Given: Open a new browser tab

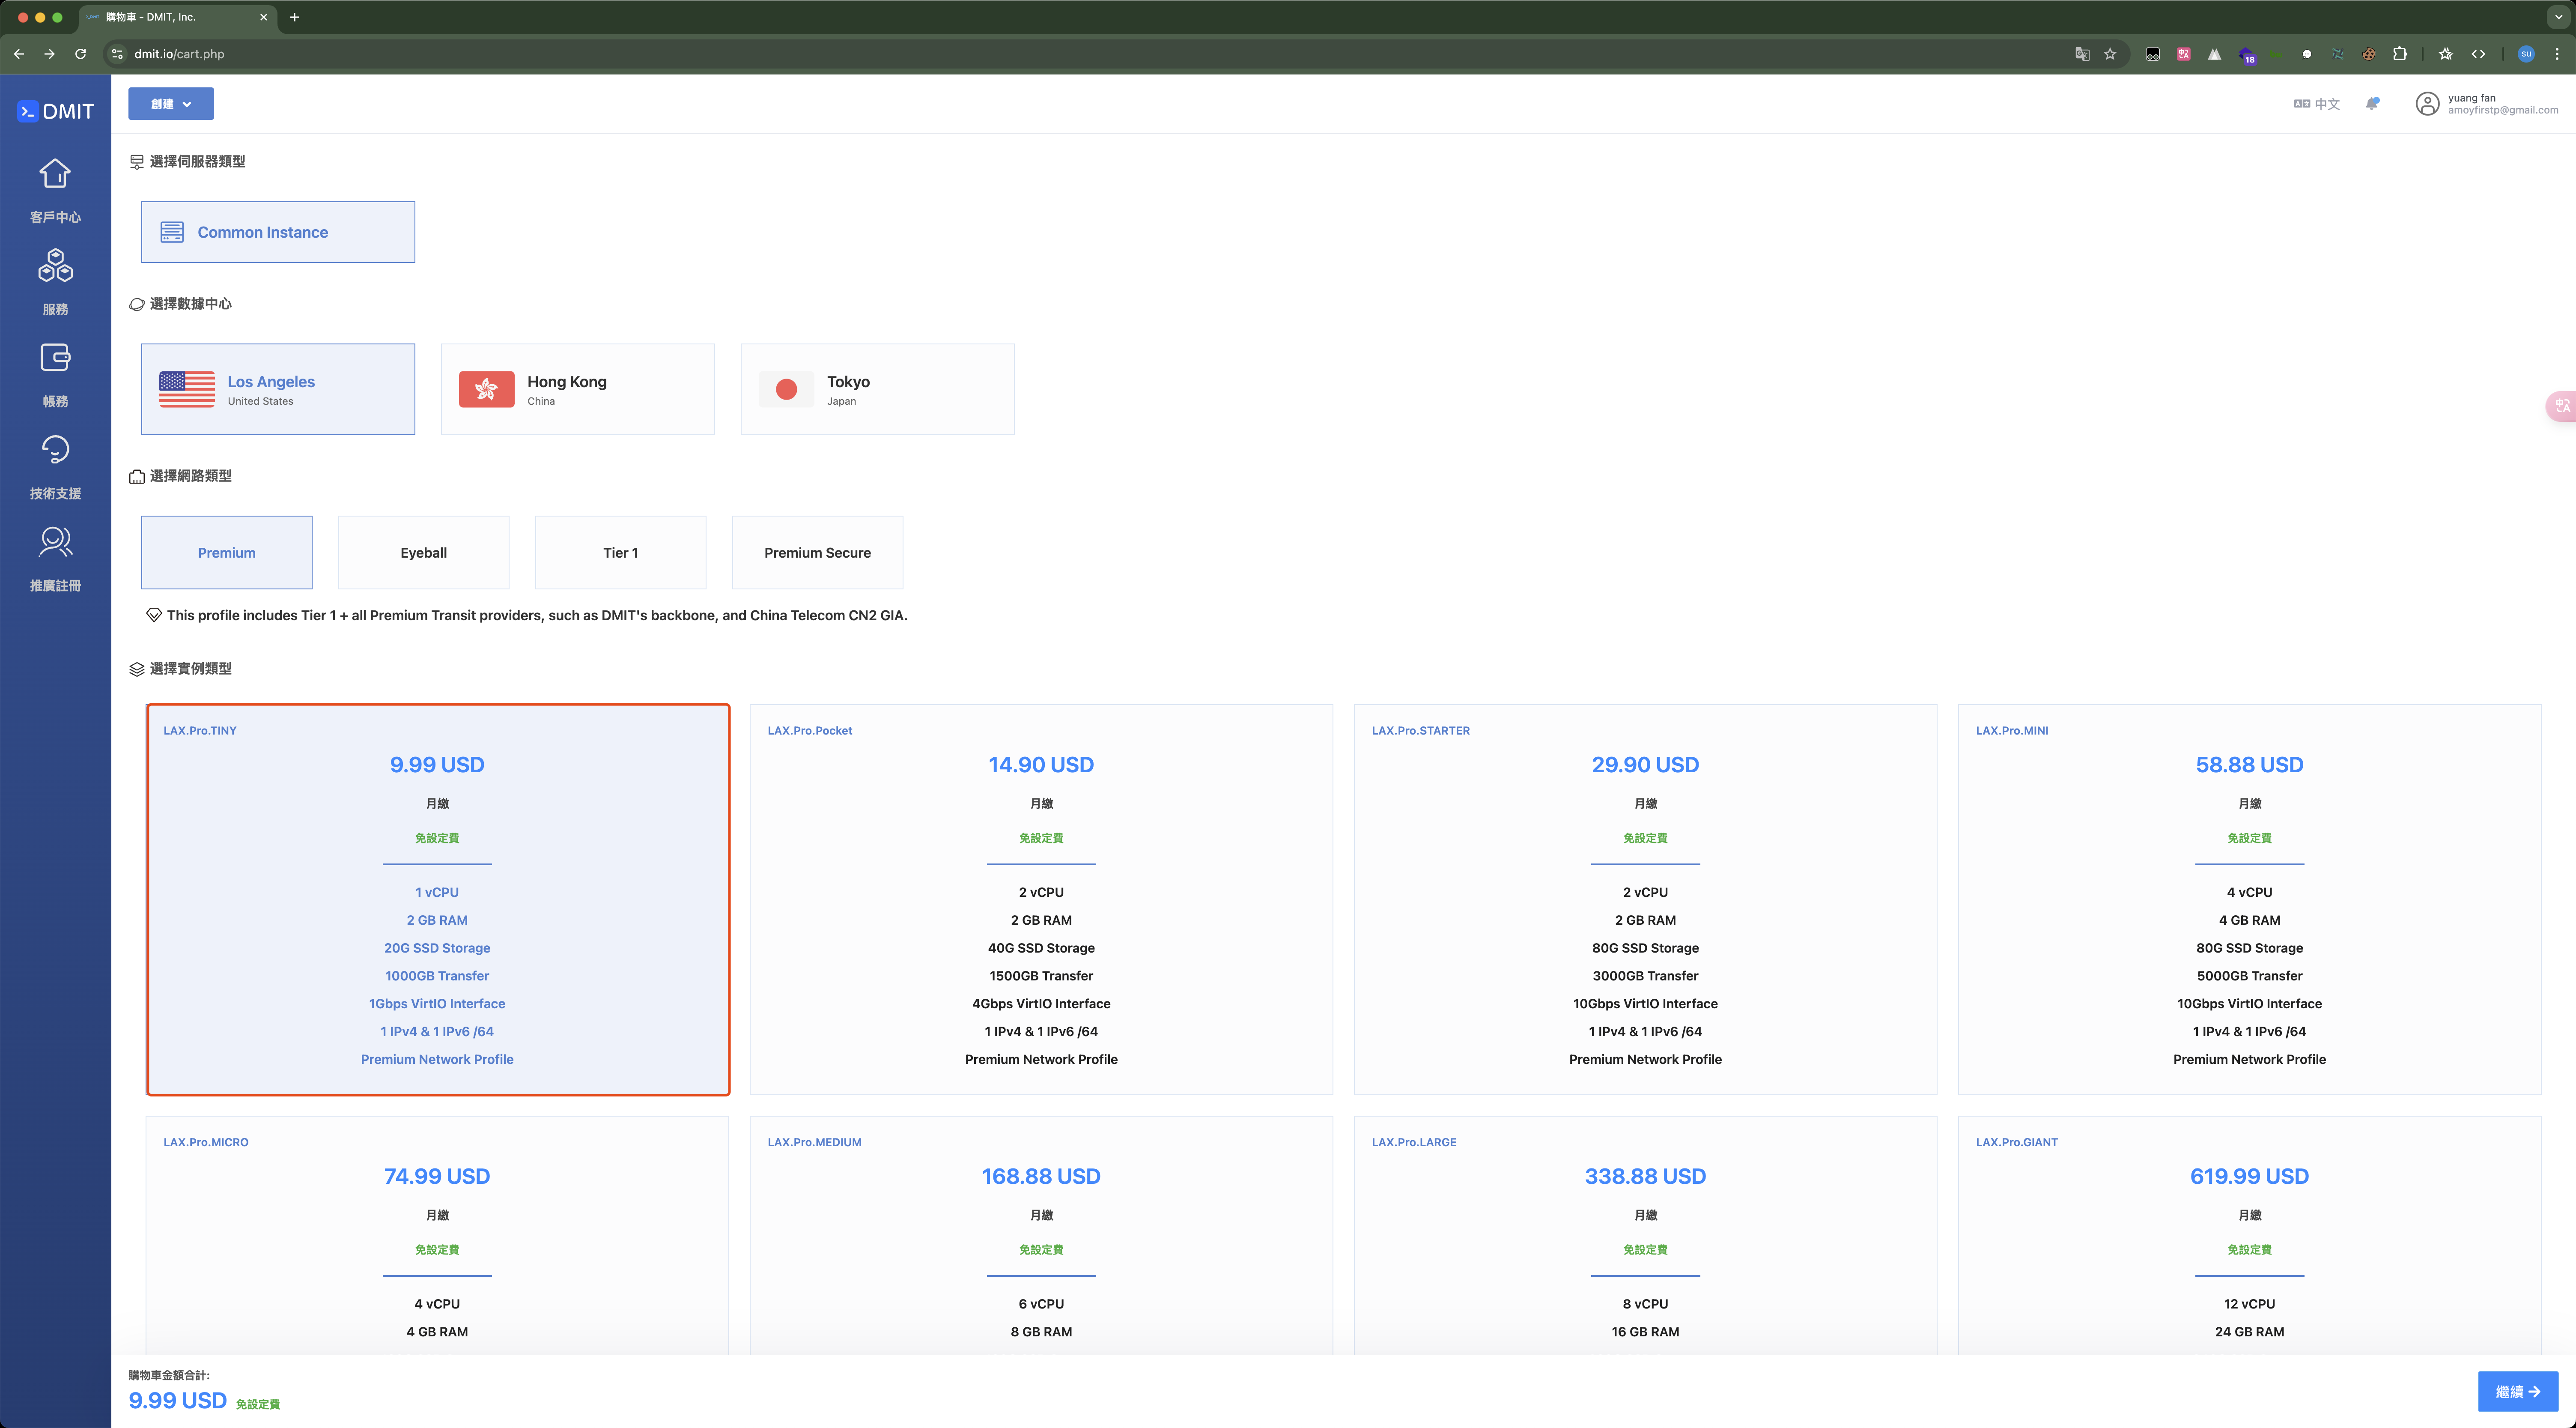Looking at the screenshot, I should click(294, 17).
